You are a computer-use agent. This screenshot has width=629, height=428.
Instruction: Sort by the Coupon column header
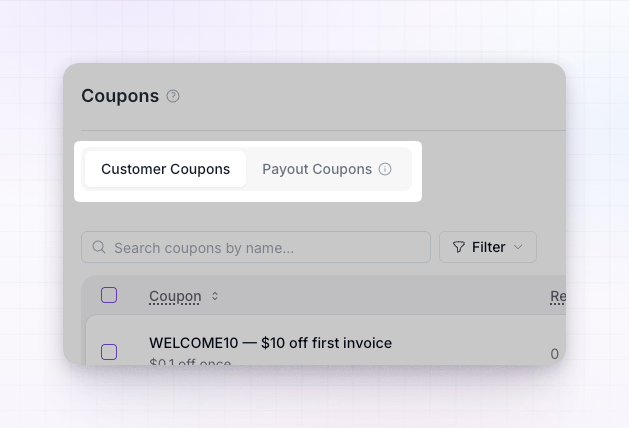point(175,296)
